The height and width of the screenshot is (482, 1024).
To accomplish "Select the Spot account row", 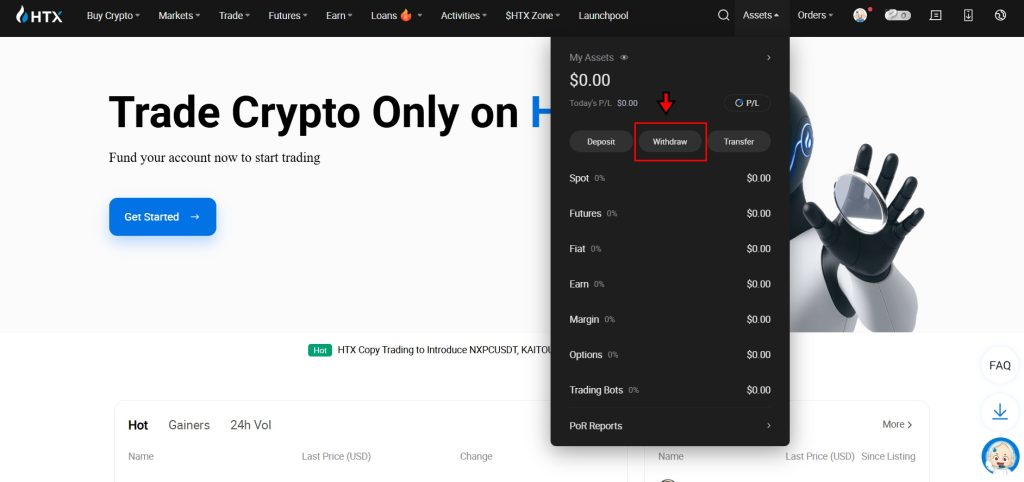I will click(x=670, y=178).
